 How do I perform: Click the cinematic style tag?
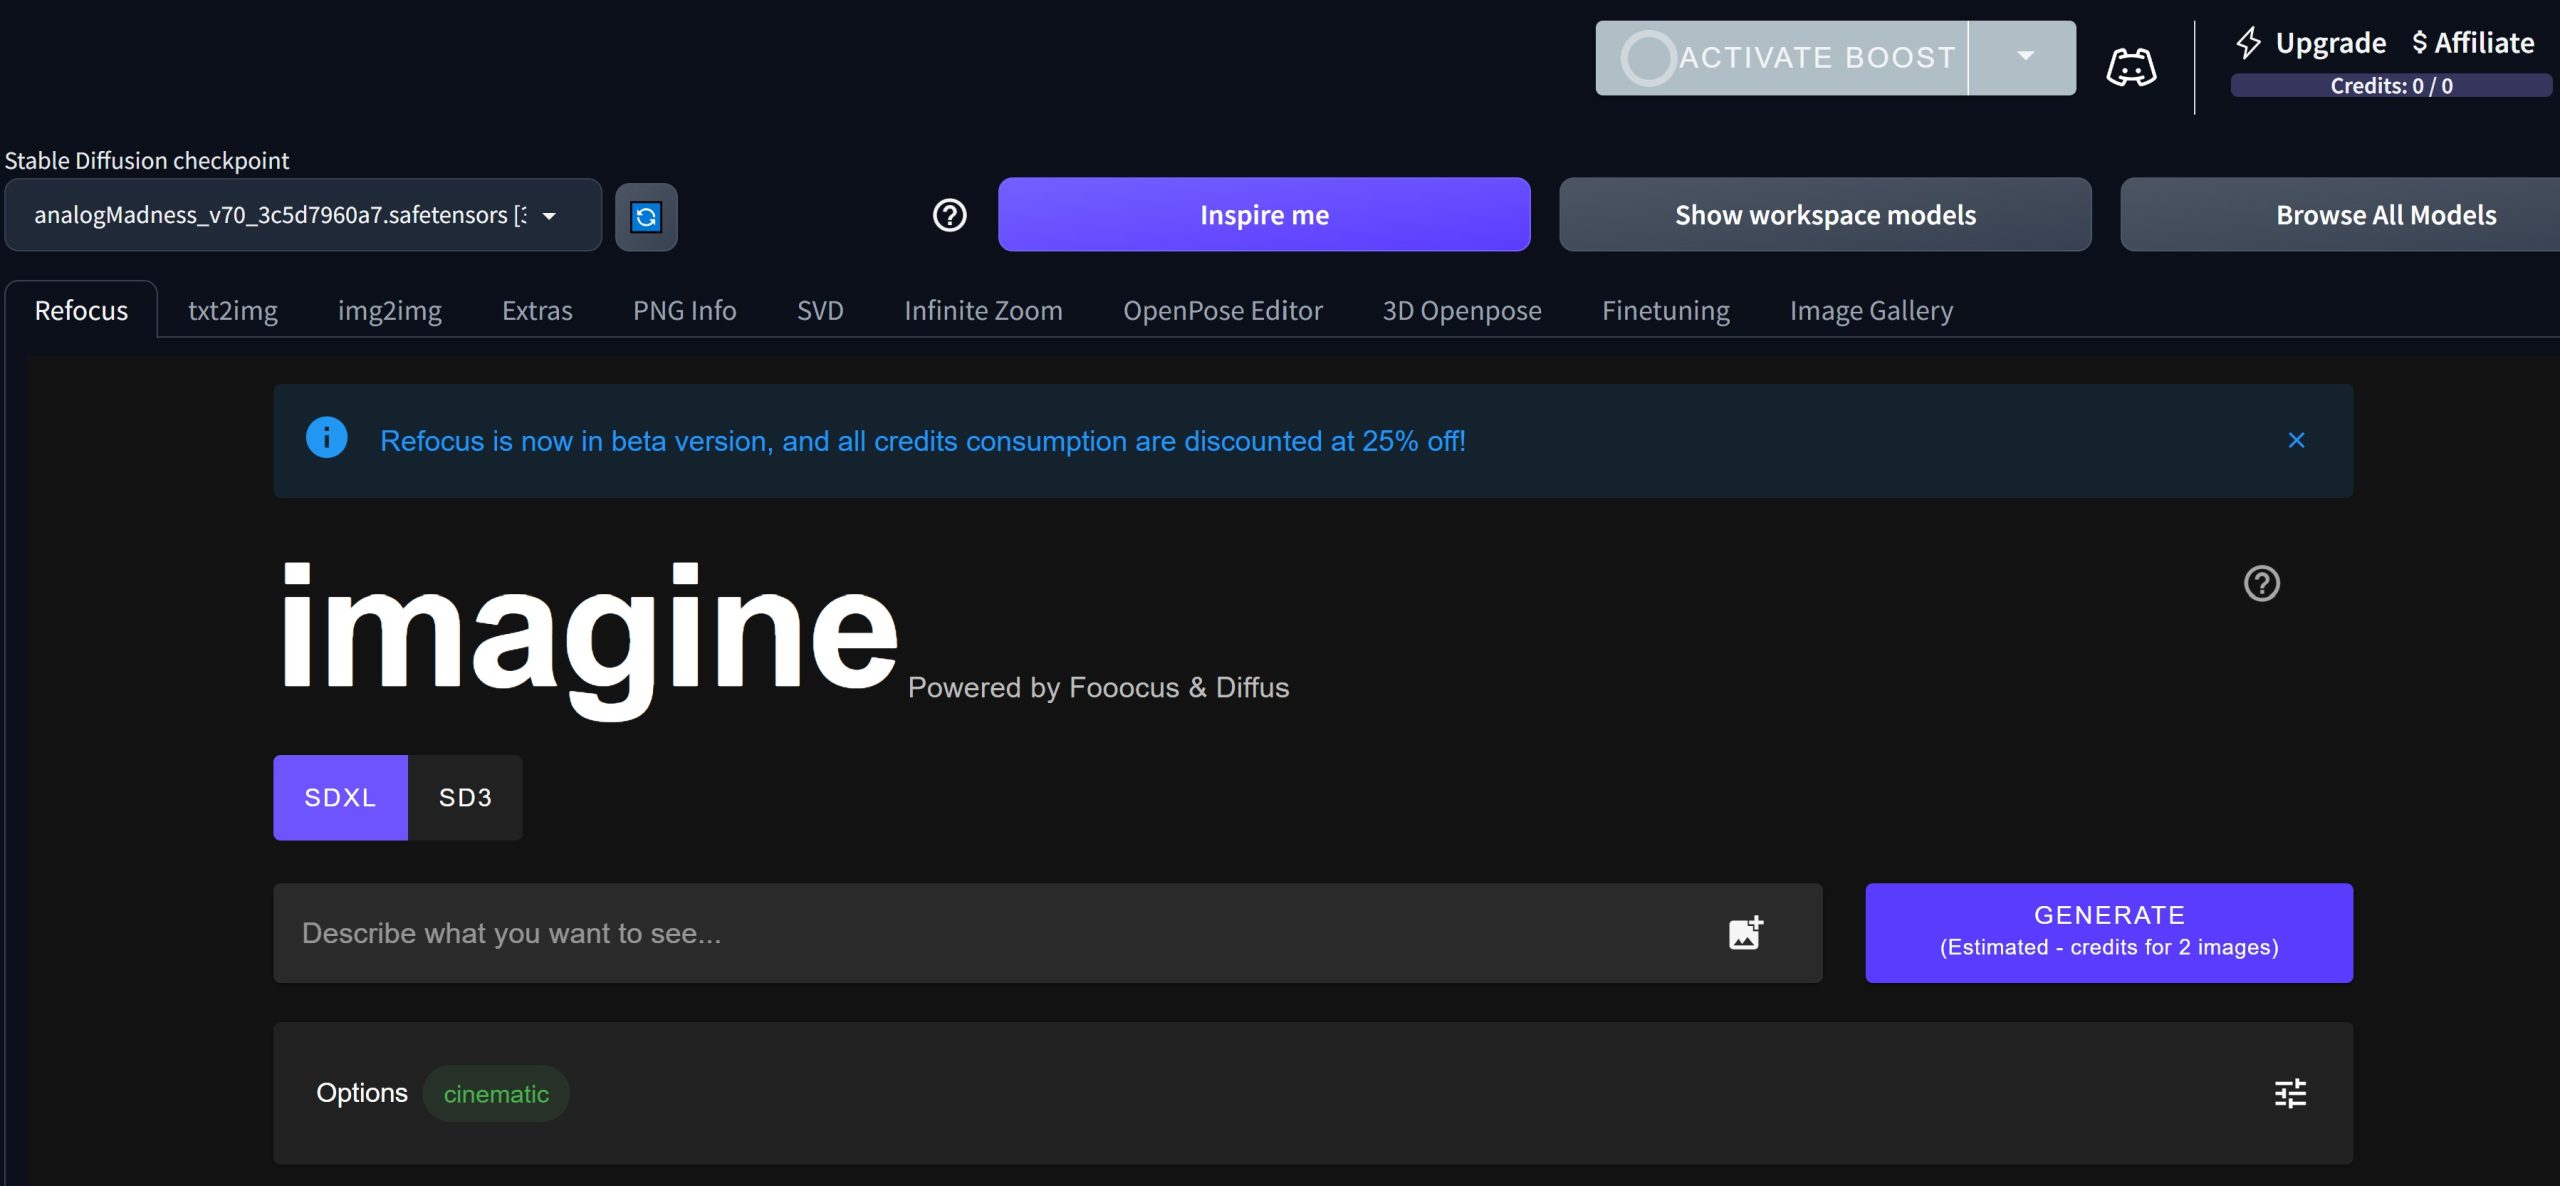click(496, 1093)
